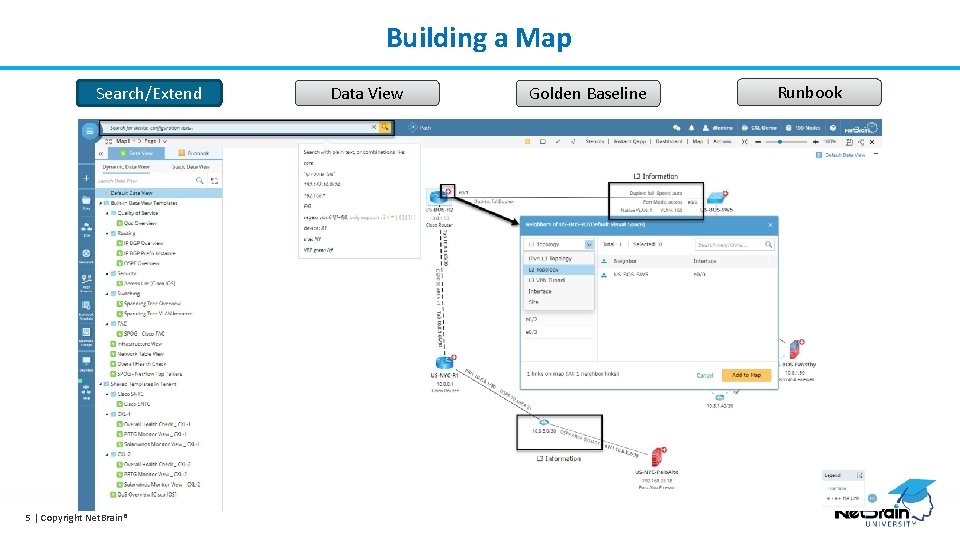
Task: Click the zoom out minus icon
Action: [758, 141]
